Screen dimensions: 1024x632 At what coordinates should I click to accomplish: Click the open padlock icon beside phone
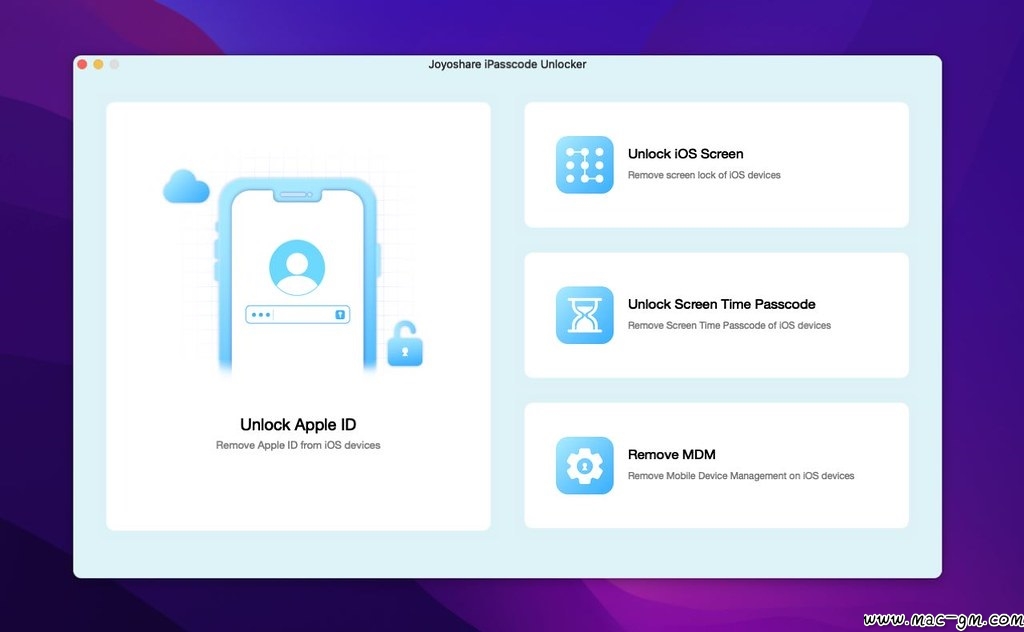pos(405,344)
